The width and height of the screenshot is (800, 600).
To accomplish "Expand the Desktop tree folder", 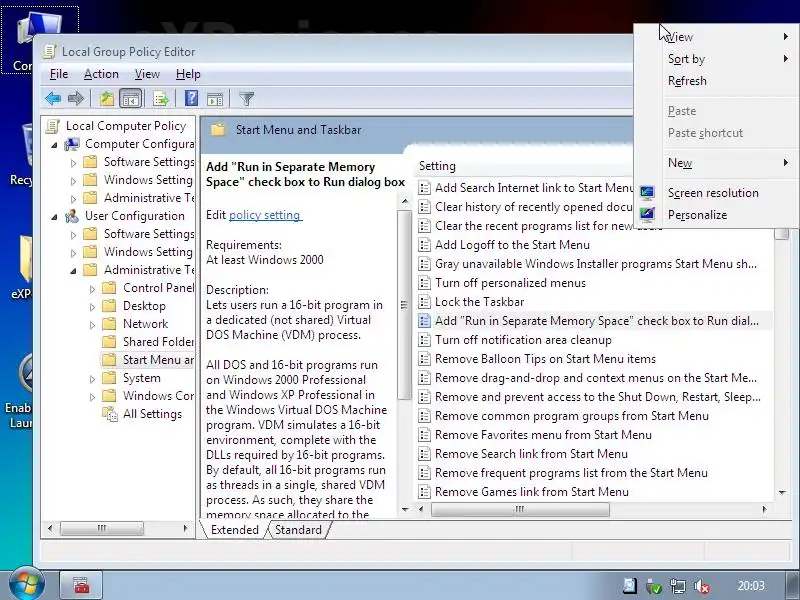I will click(x=92, y=307).
